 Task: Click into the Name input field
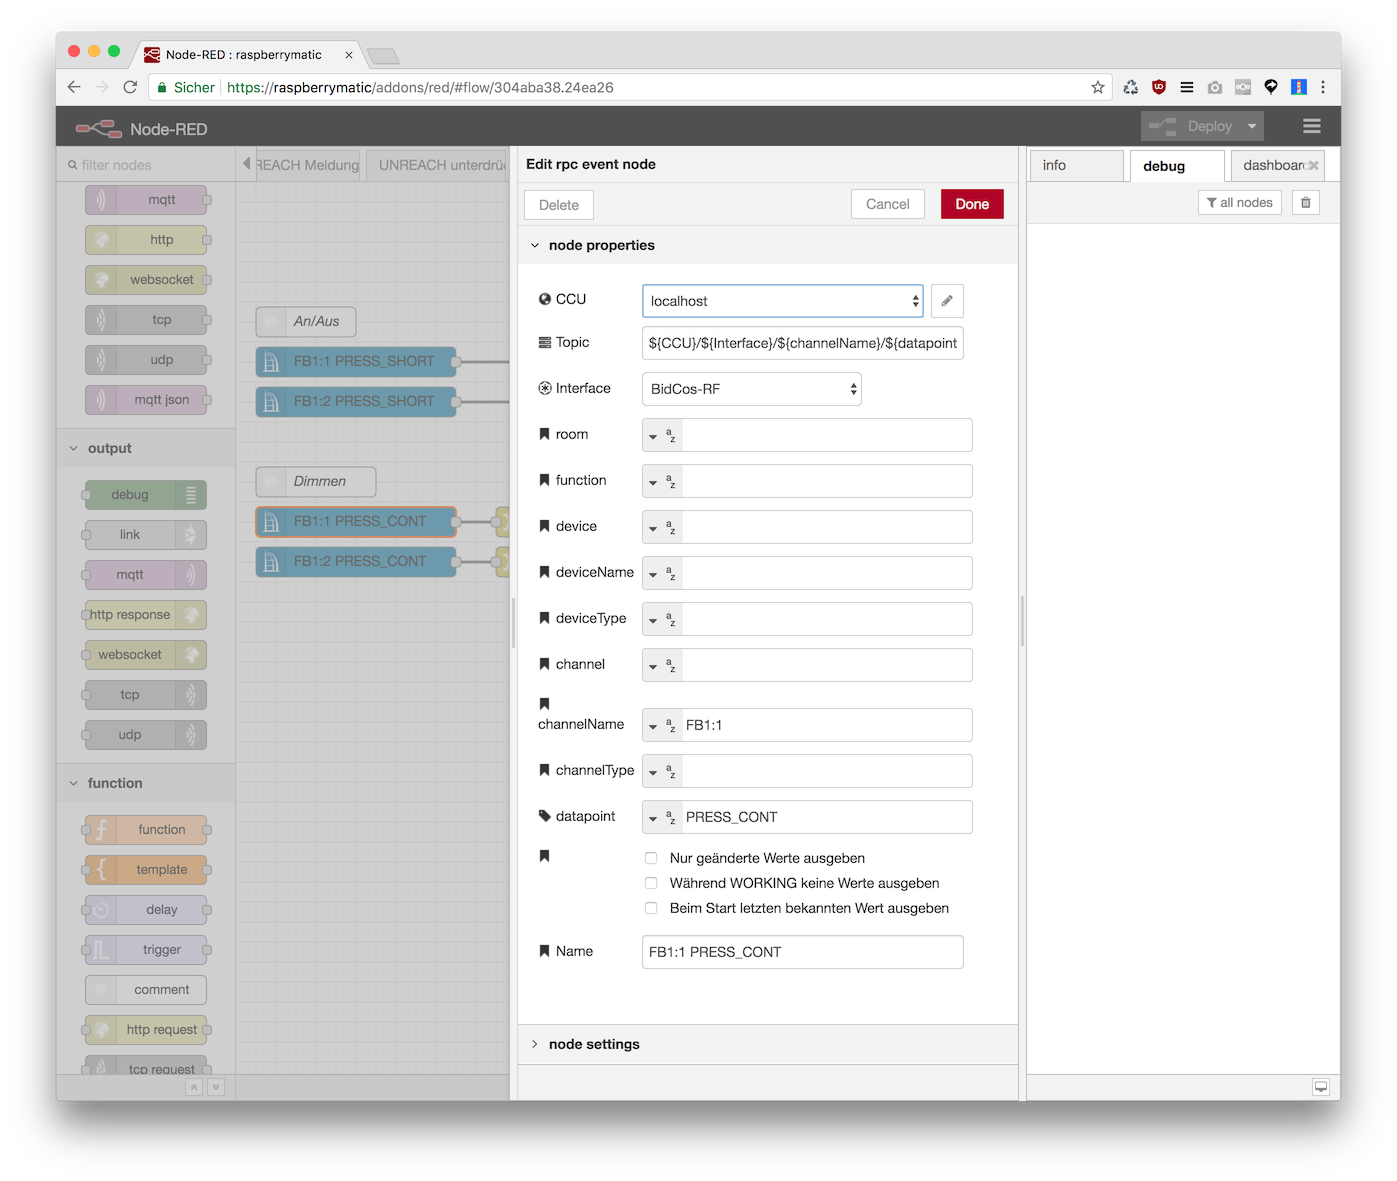point(802,952)
